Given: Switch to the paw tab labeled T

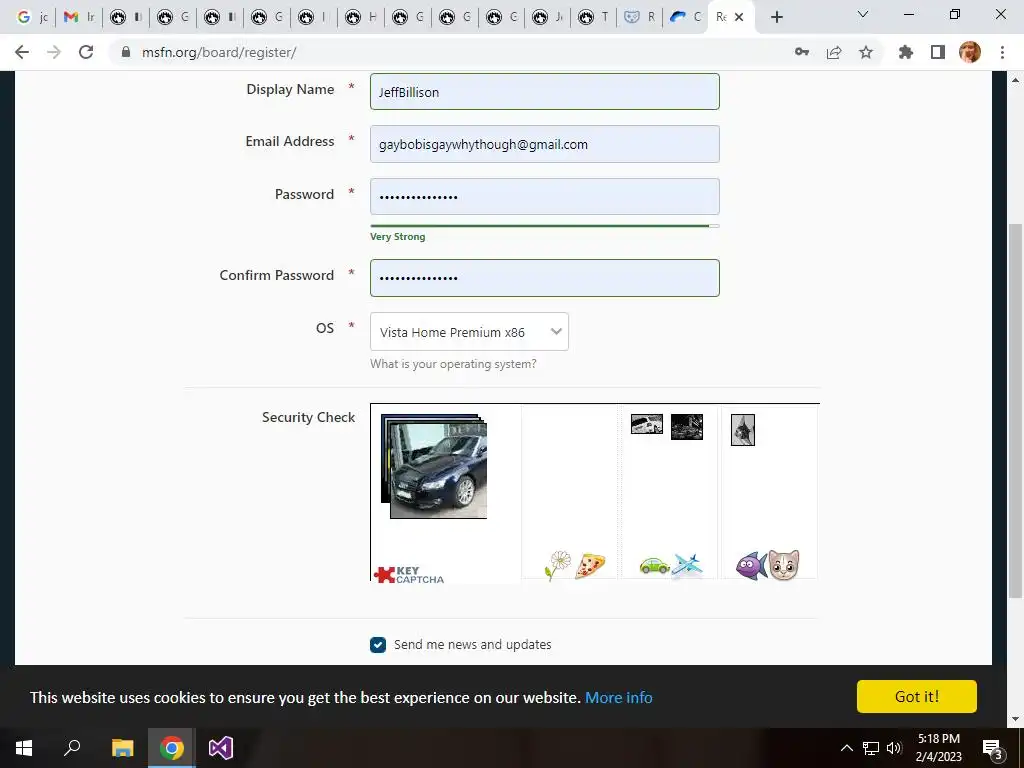Looking at the screenshot, I should [595, 17].
